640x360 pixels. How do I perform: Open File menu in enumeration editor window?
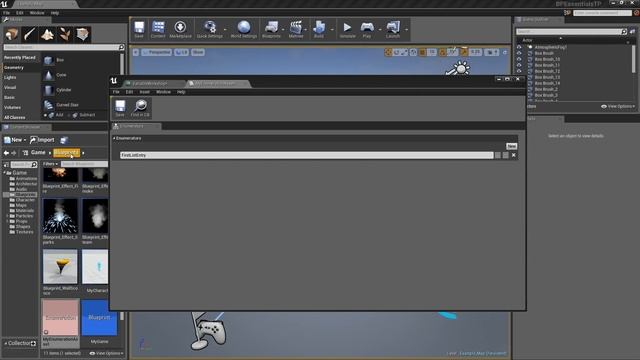[x=116, y=92]
